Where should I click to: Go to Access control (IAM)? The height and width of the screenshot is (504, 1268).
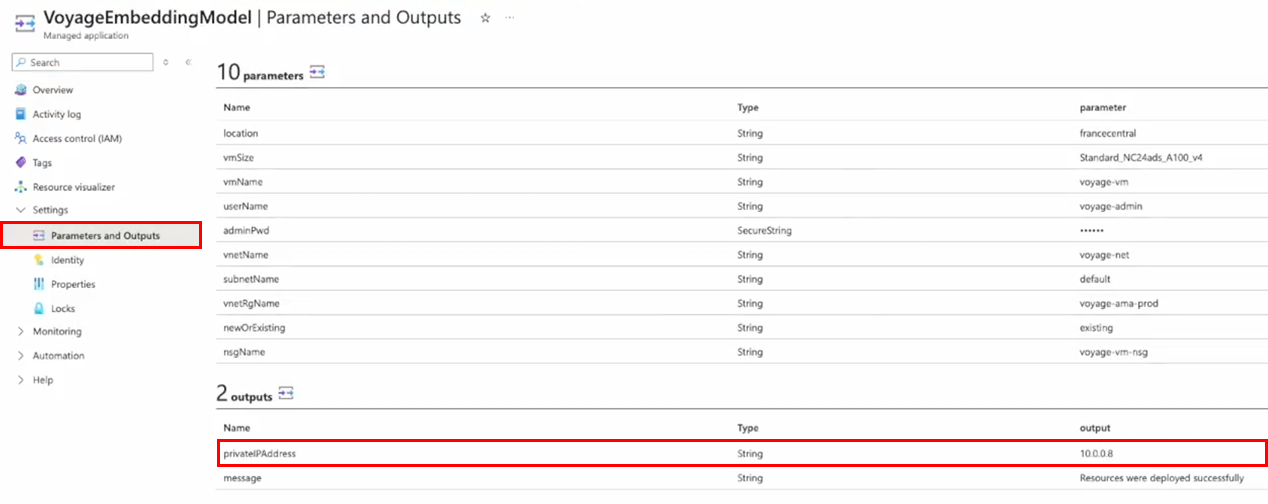pyautogui.click(x=77, y=138)
